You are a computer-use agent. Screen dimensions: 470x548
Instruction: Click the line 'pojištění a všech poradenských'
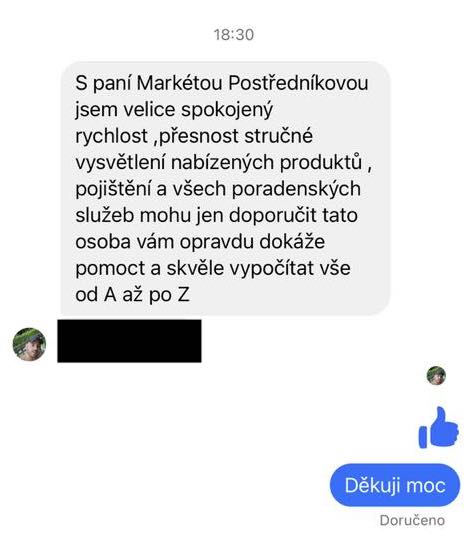218,189
